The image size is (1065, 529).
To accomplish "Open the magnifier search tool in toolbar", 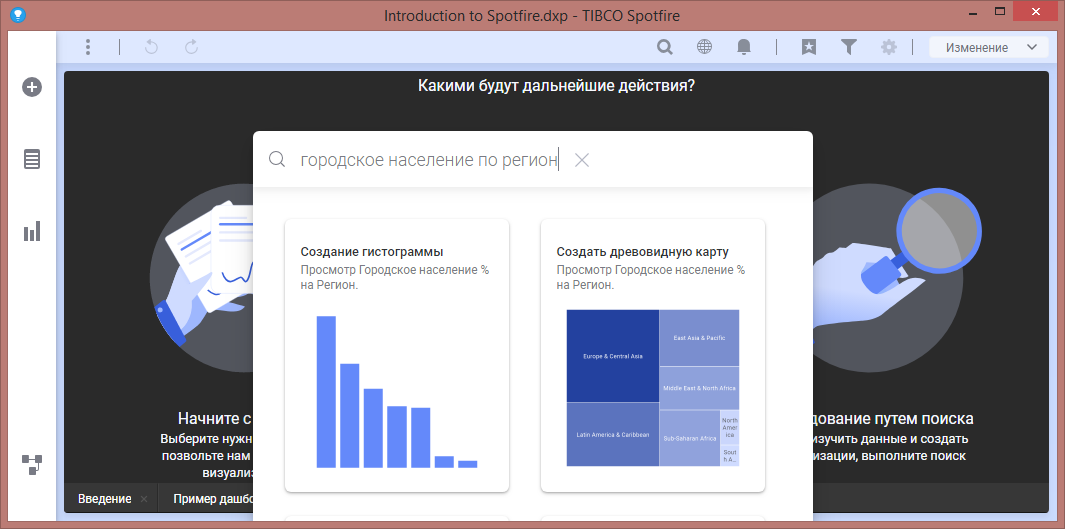I will pos(665,47).
